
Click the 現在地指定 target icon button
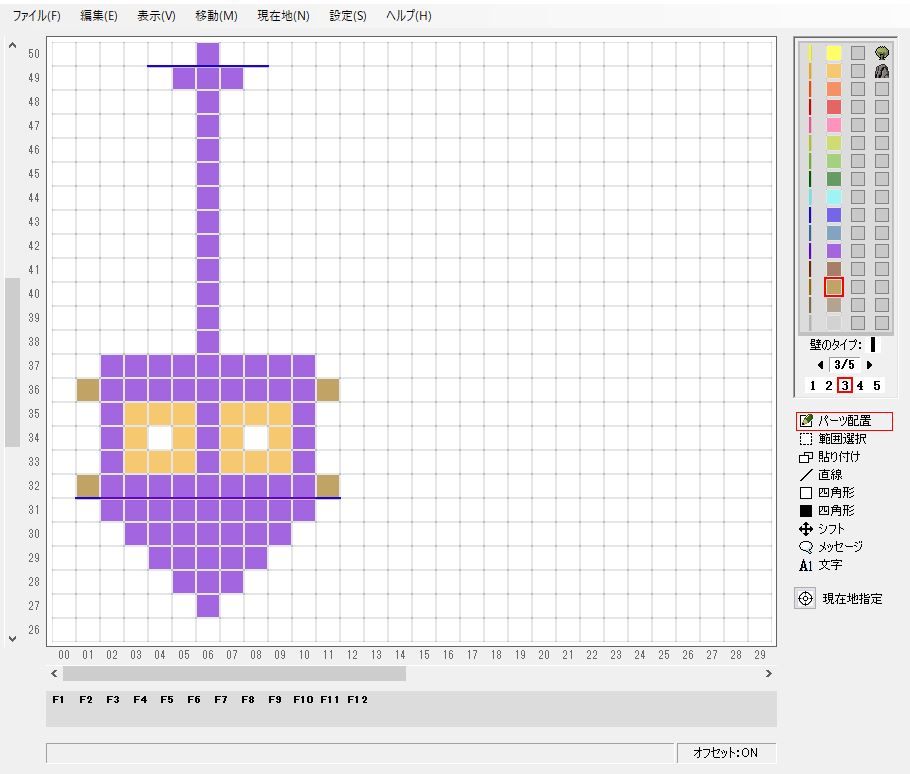(806, 598)
